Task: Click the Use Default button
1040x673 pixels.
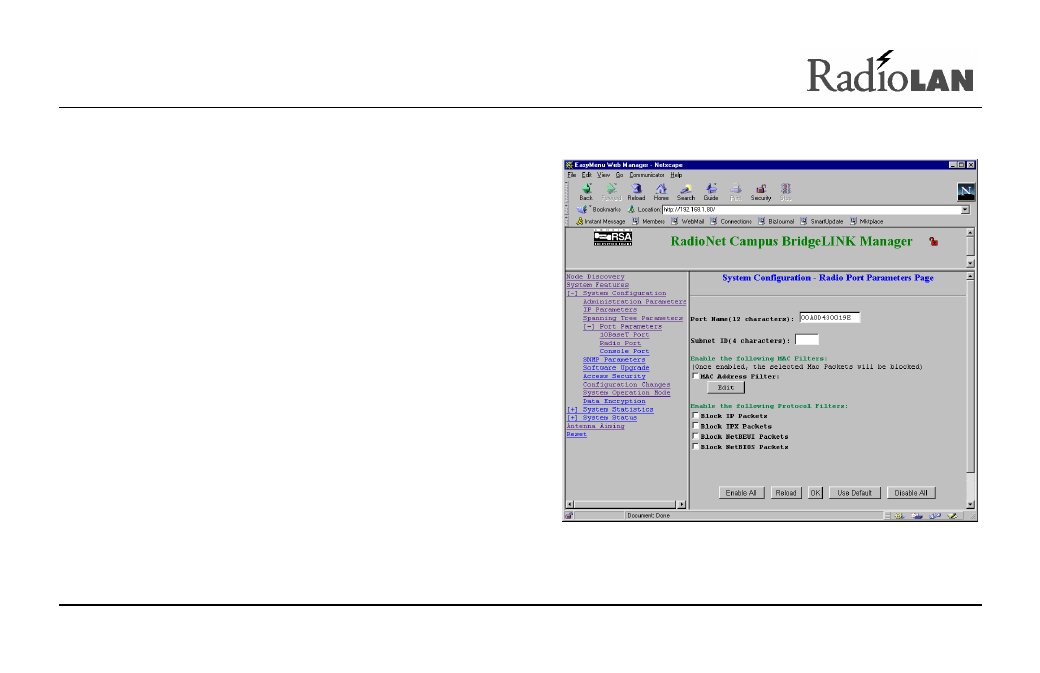Action: [x=854, y=493]
